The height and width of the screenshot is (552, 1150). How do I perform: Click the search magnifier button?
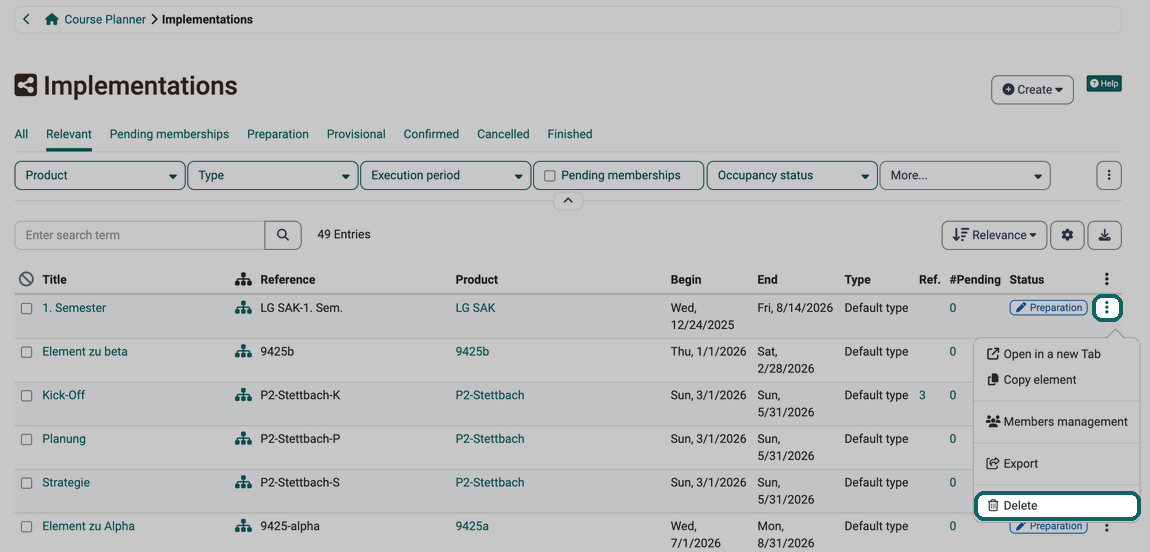[283, 235]
